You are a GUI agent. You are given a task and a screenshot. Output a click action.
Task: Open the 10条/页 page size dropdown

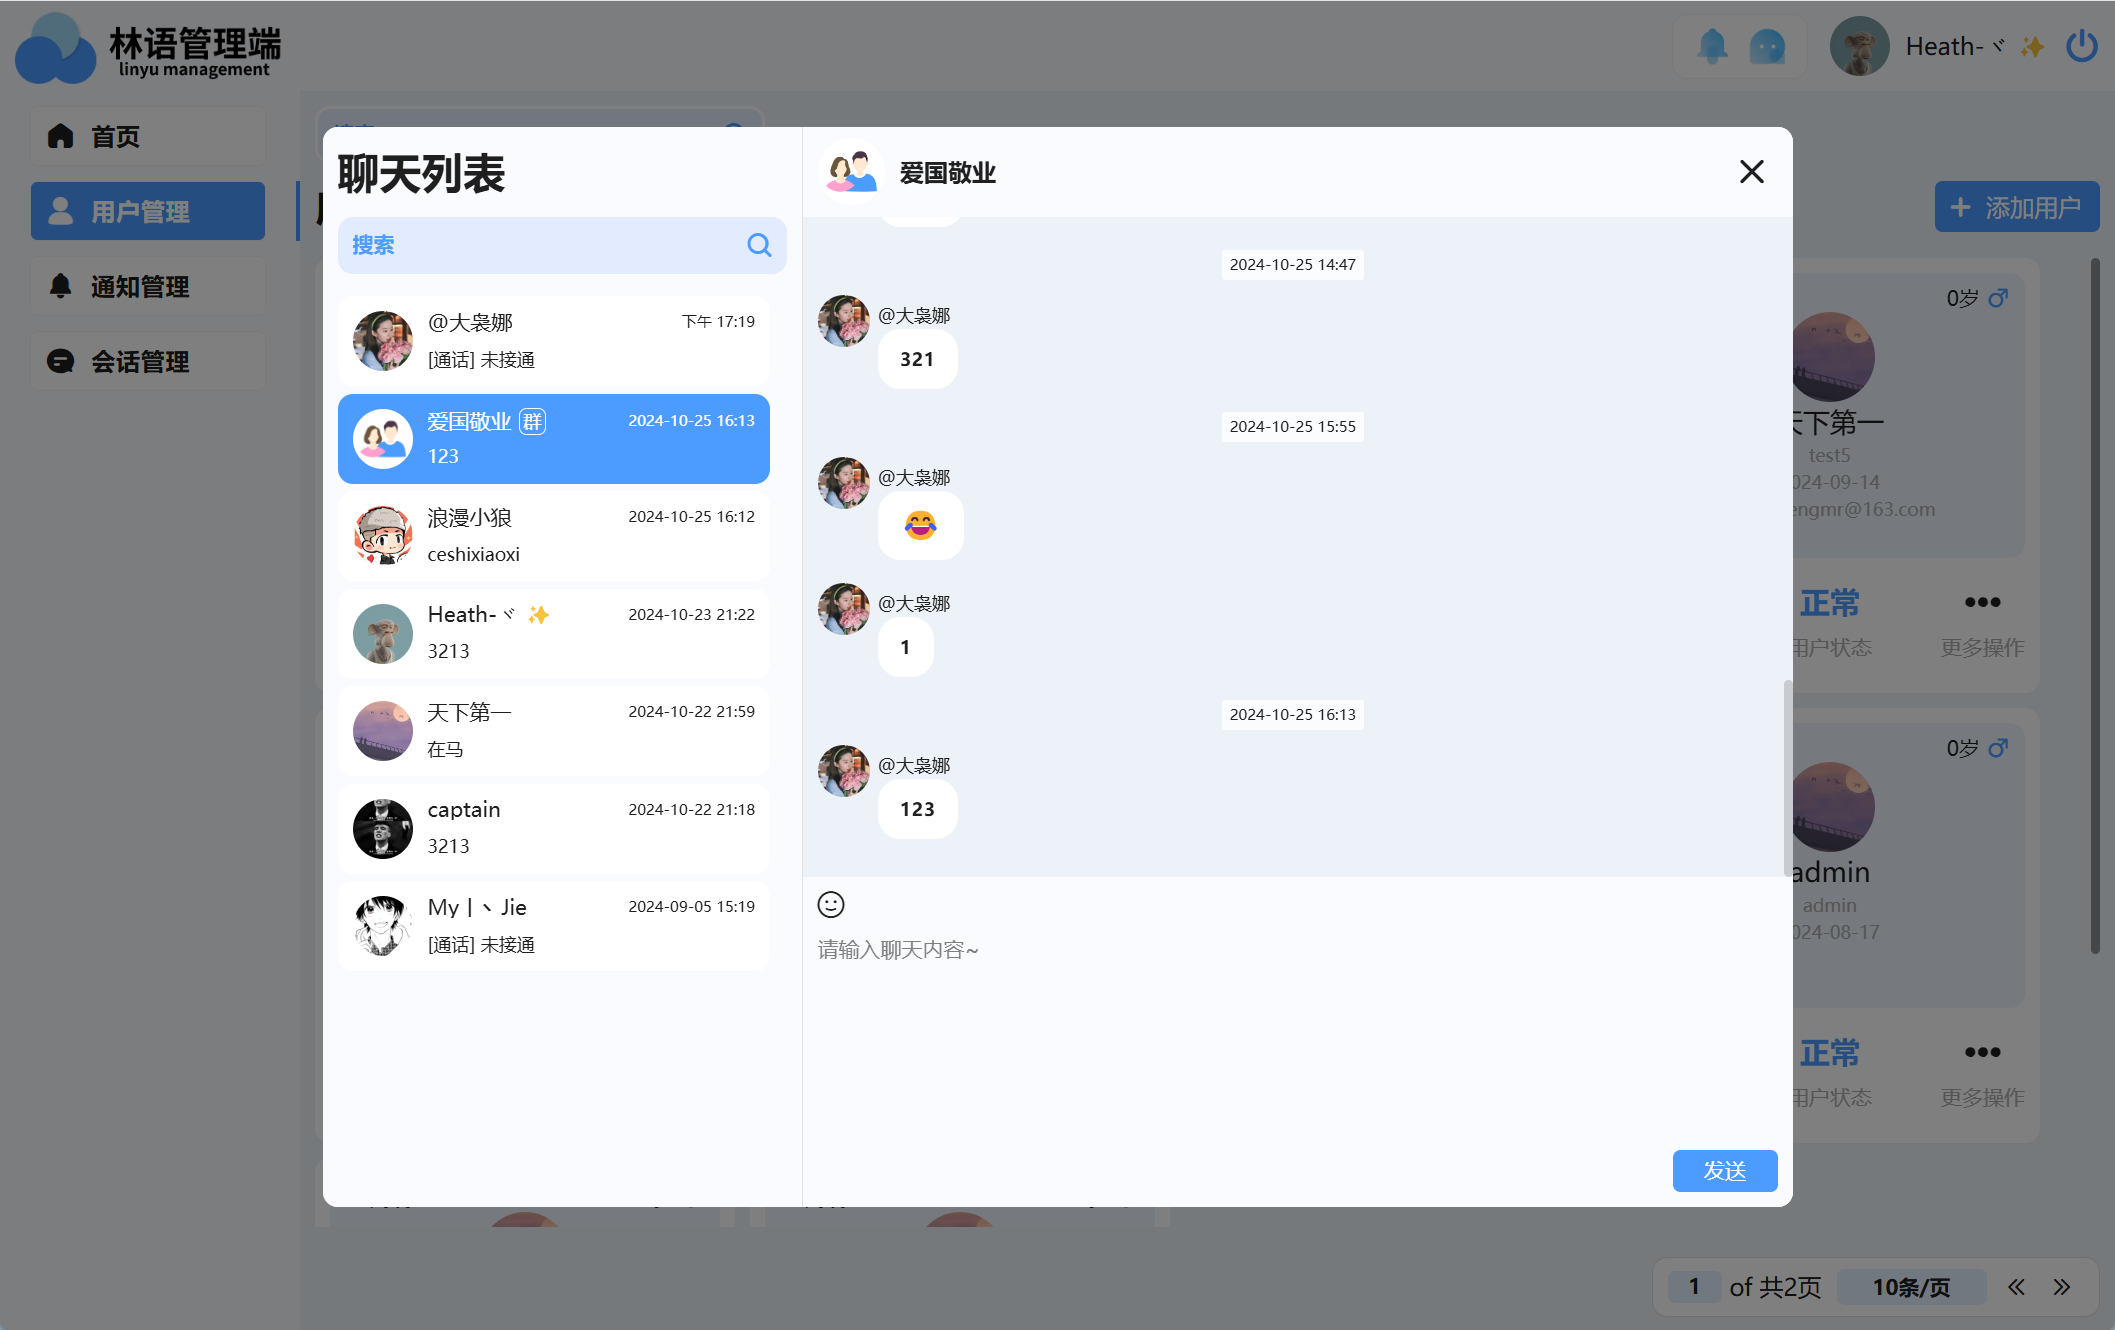[x=1911, y=1287]
